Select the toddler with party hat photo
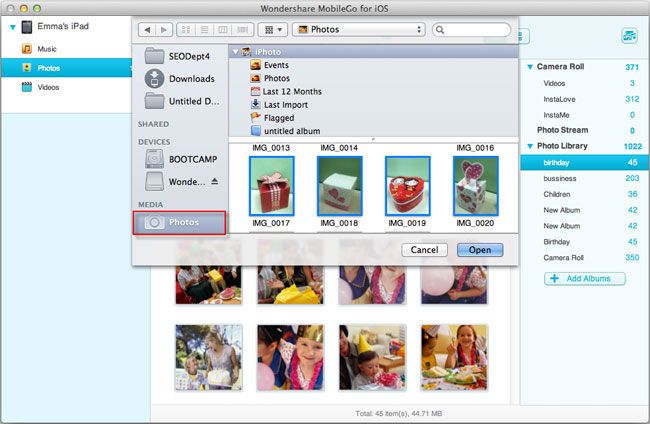 click(x=372, y=357)
